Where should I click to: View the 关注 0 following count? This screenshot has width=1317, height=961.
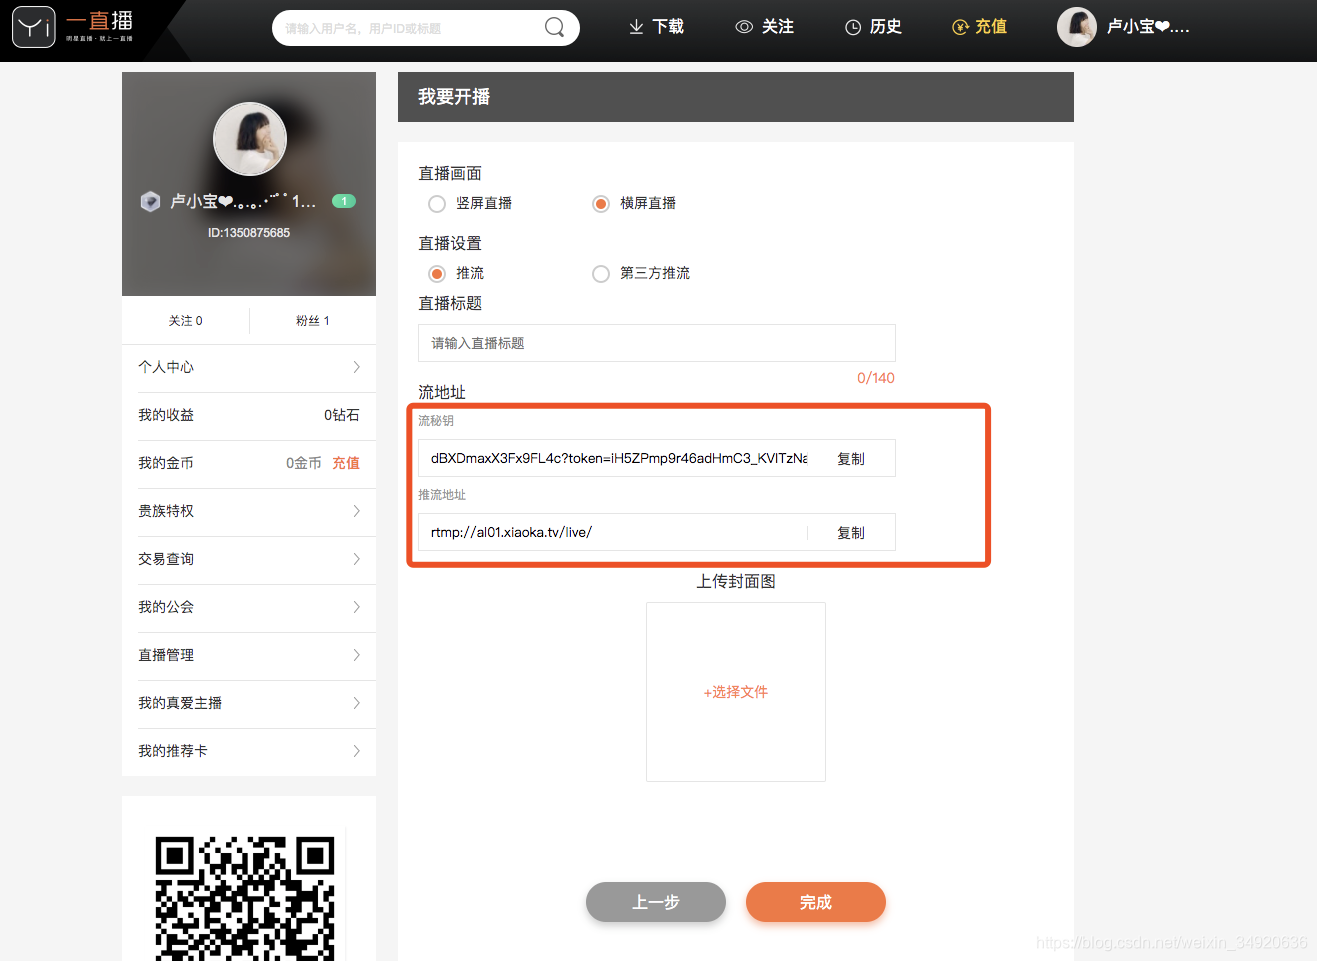pyautogui.click(x=186, y=321)
